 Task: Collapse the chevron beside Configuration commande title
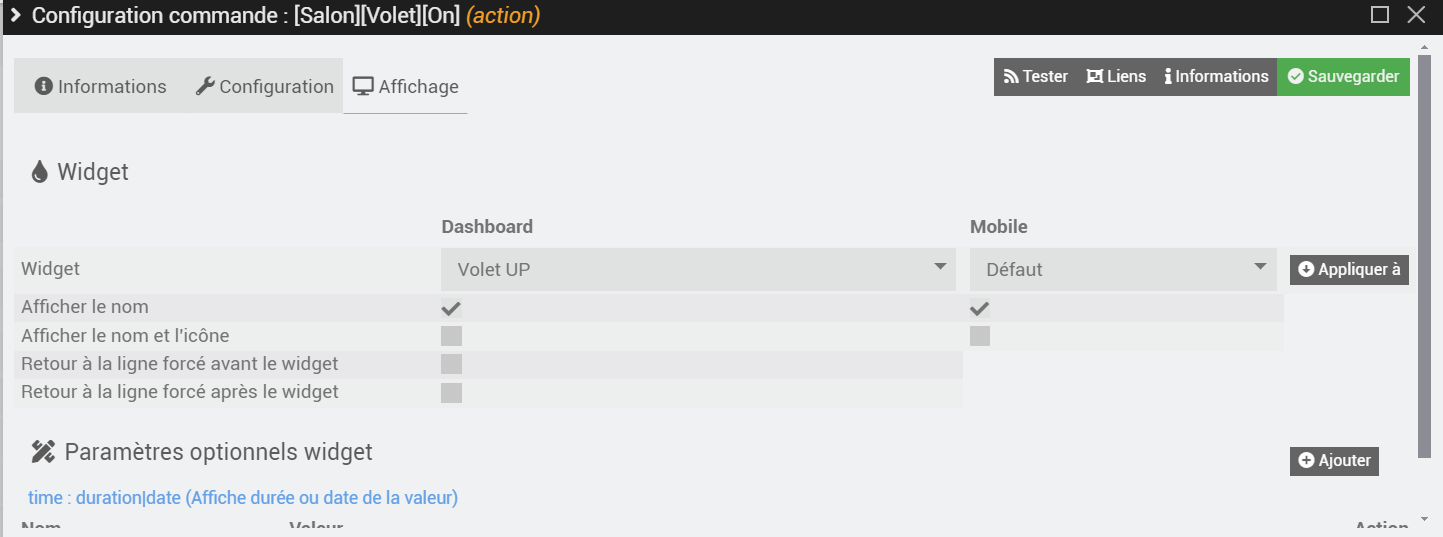tap(15, 15)
